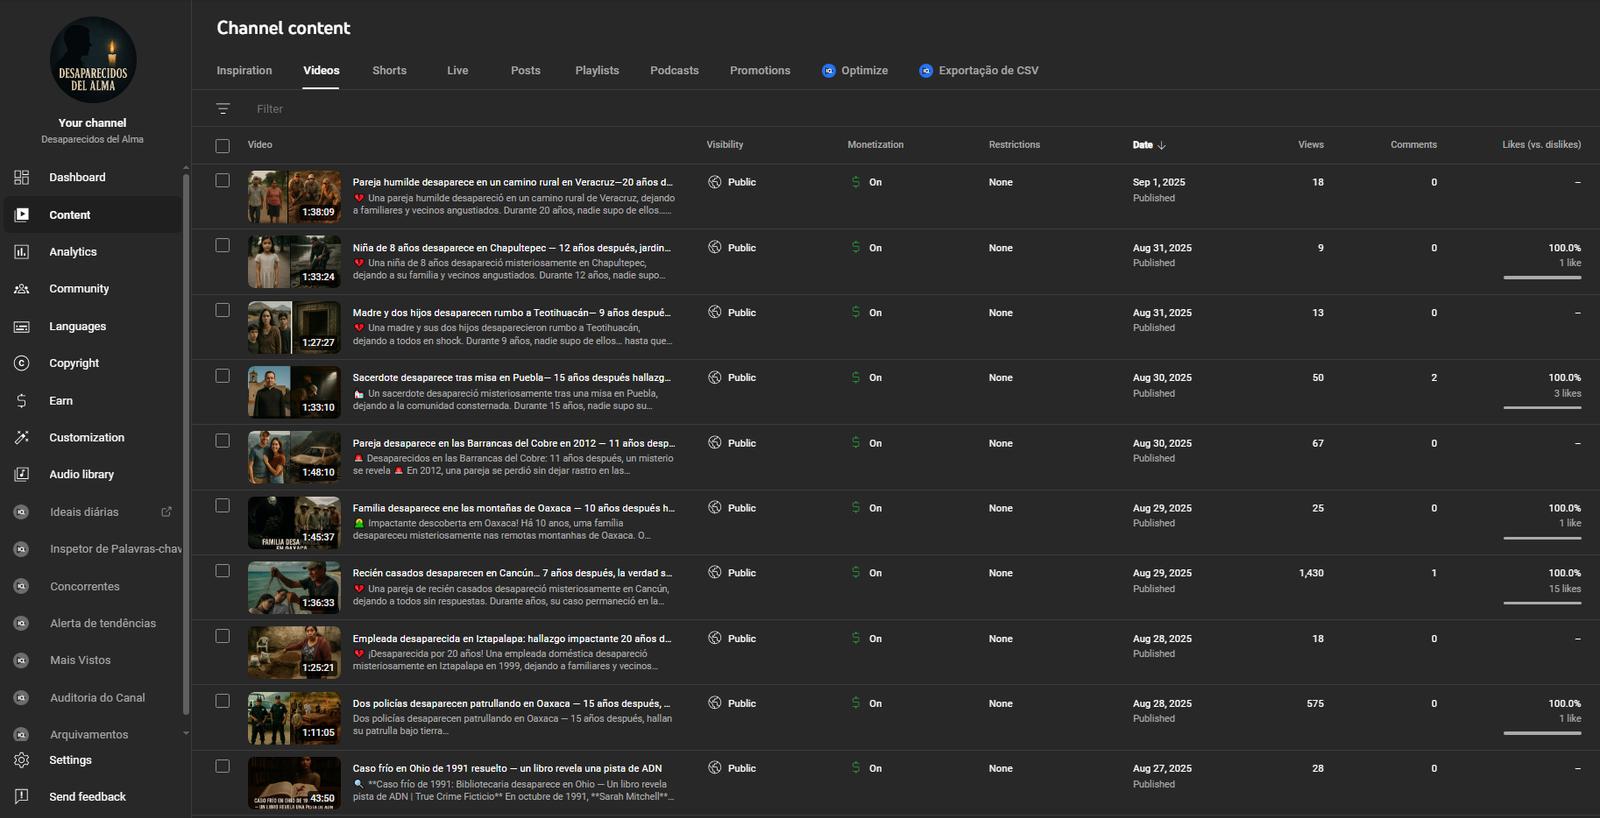Switch to the Shorts tab

tap(389, 71)
